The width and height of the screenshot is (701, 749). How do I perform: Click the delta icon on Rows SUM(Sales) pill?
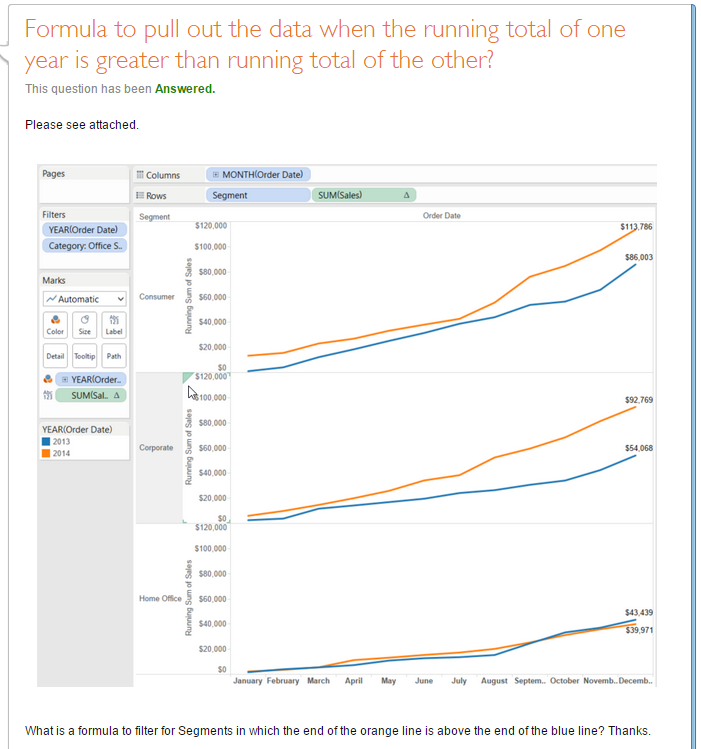point(406,195)
